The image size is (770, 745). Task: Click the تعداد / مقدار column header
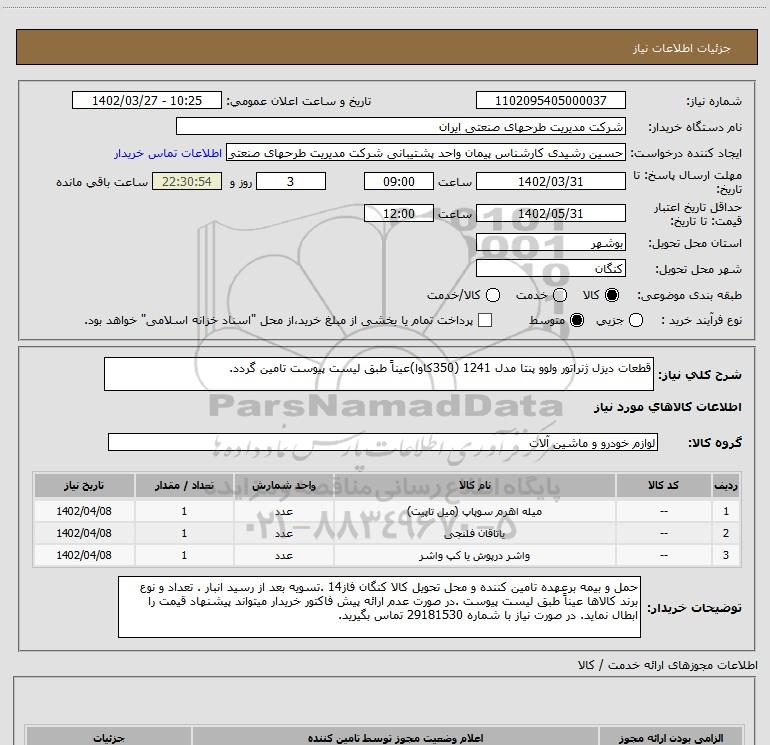click(184, 485)
